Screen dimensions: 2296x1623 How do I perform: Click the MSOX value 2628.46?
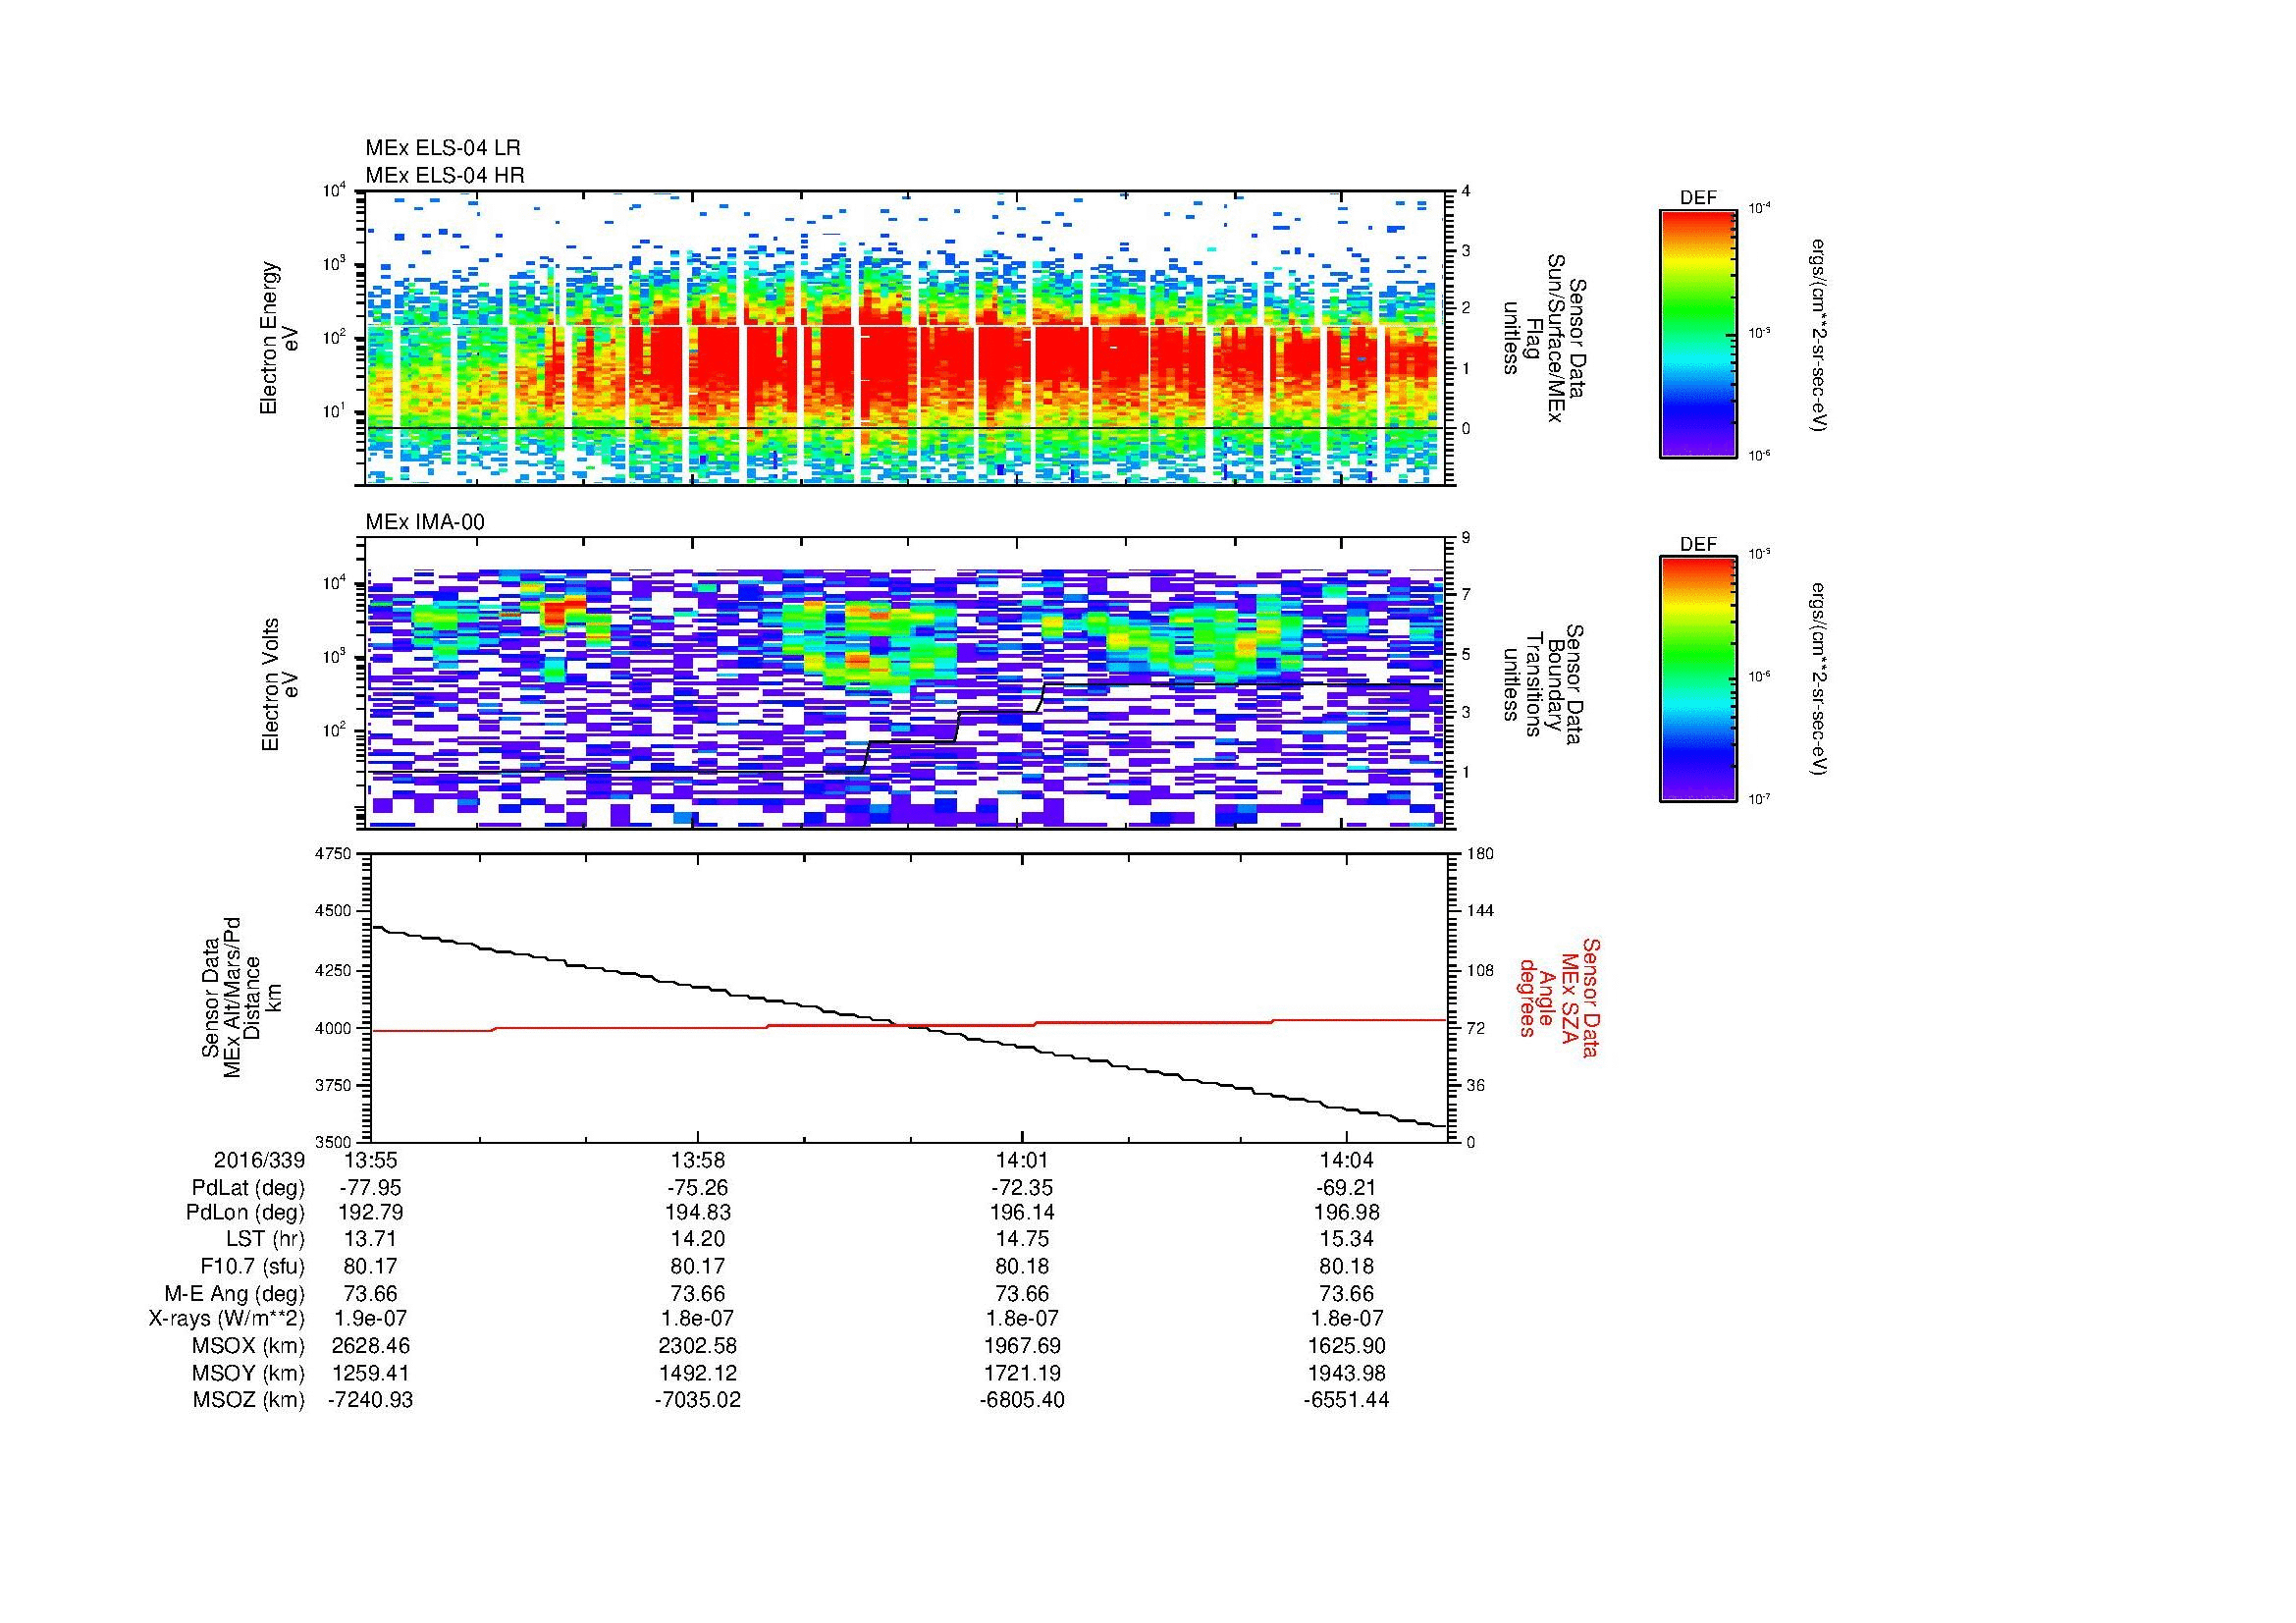[x=371, y=1346]
